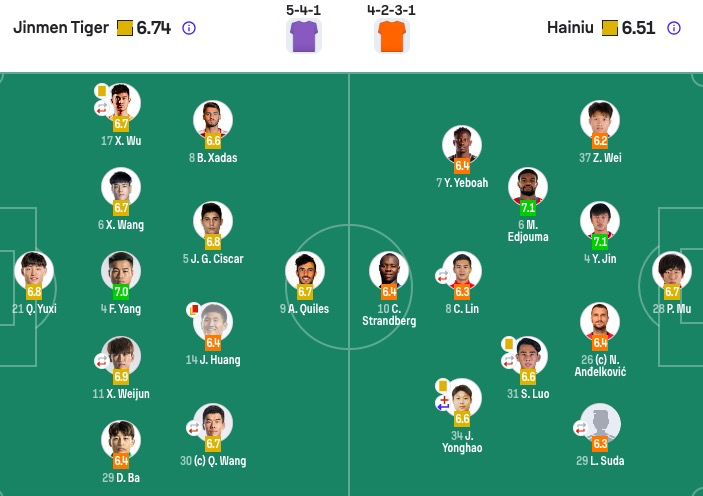Image resolution: width=703 pixels, height=496 pixels.
Task: Select the purple 5-4-1 jersey icon
Action: tap(304, 36)
